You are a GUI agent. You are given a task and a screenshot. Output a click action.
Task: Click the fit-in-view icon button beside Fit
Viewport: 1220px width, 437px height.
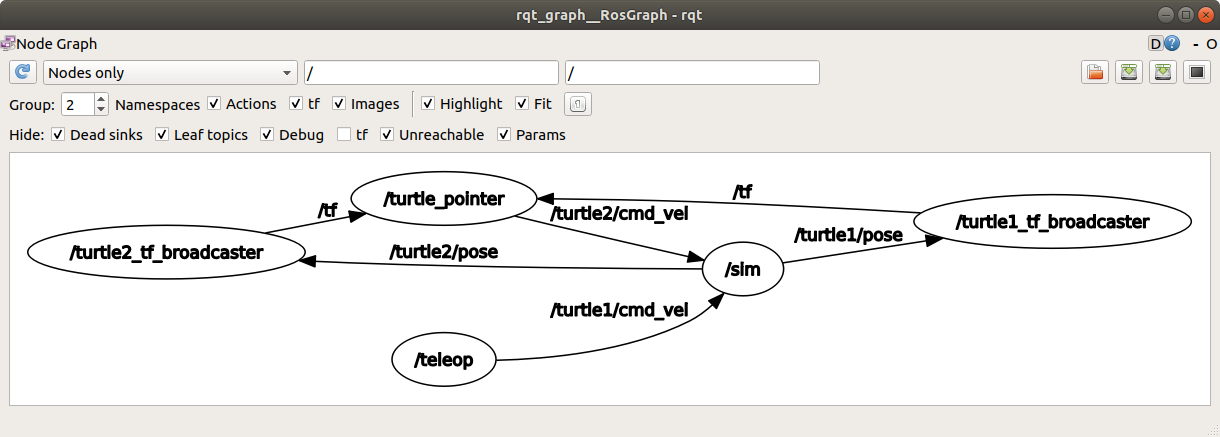(578, 104)
